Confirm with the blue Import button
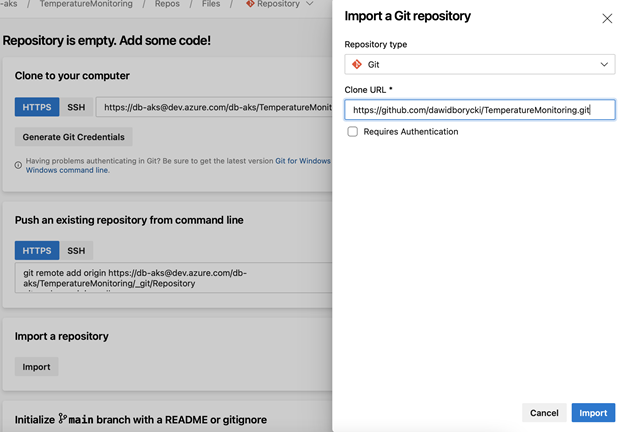The width and height of the screenshot is (624, 432). 593,413
